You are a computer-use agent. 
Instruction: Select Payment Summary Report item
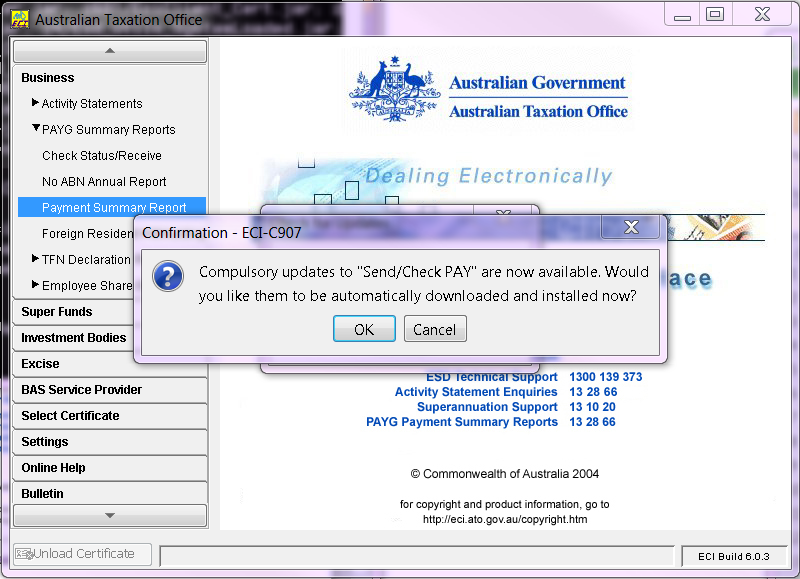pyautogui.click(x=112, y=208)
